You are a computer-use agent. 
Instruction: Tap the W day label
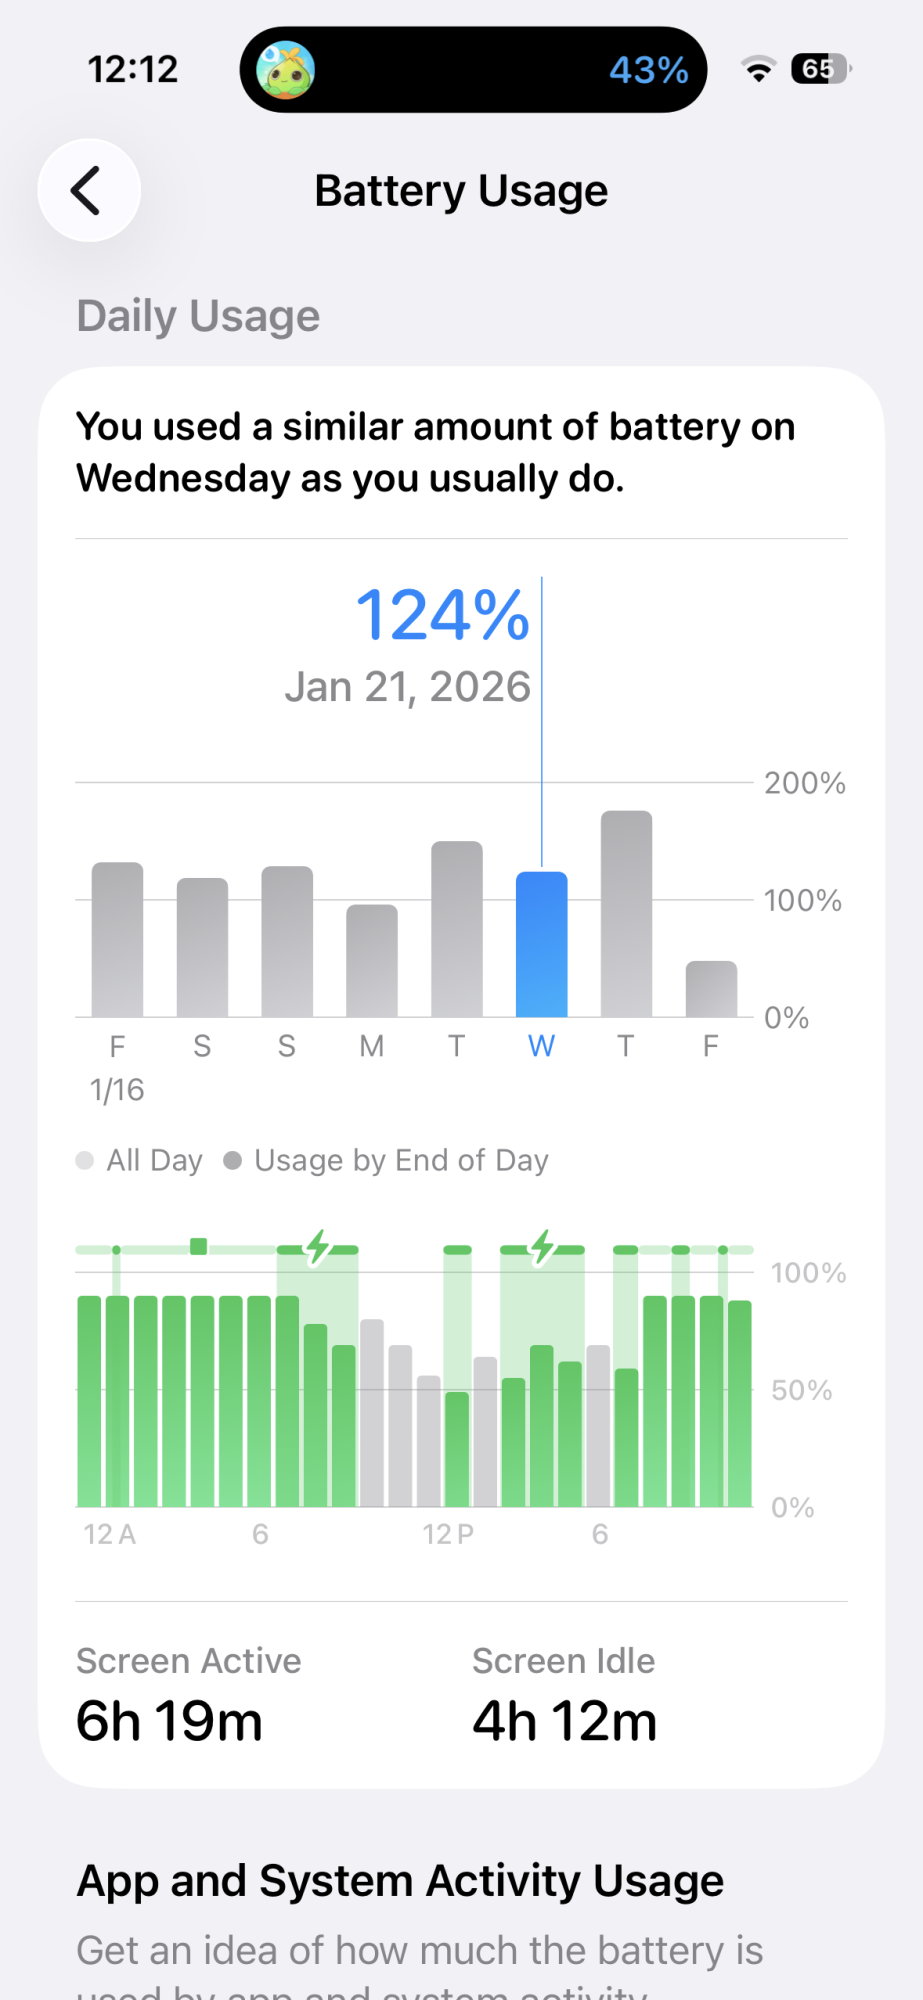[541, 1046]
